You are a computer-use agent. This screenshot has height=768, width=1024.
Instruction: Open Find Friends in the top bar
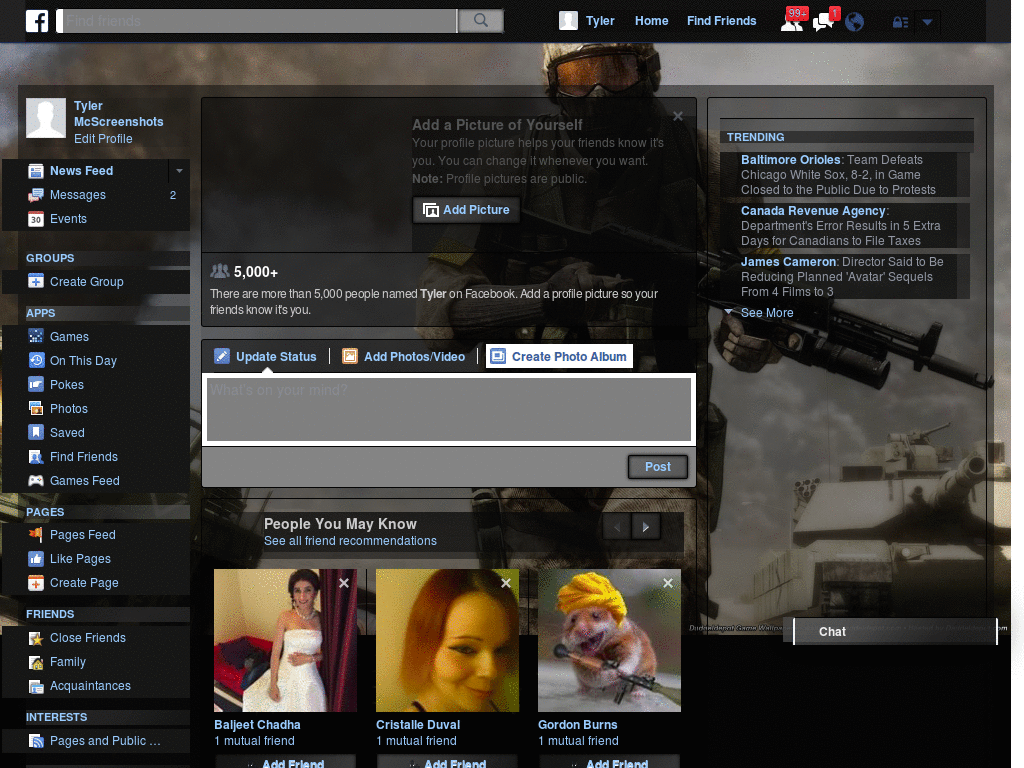721,21
